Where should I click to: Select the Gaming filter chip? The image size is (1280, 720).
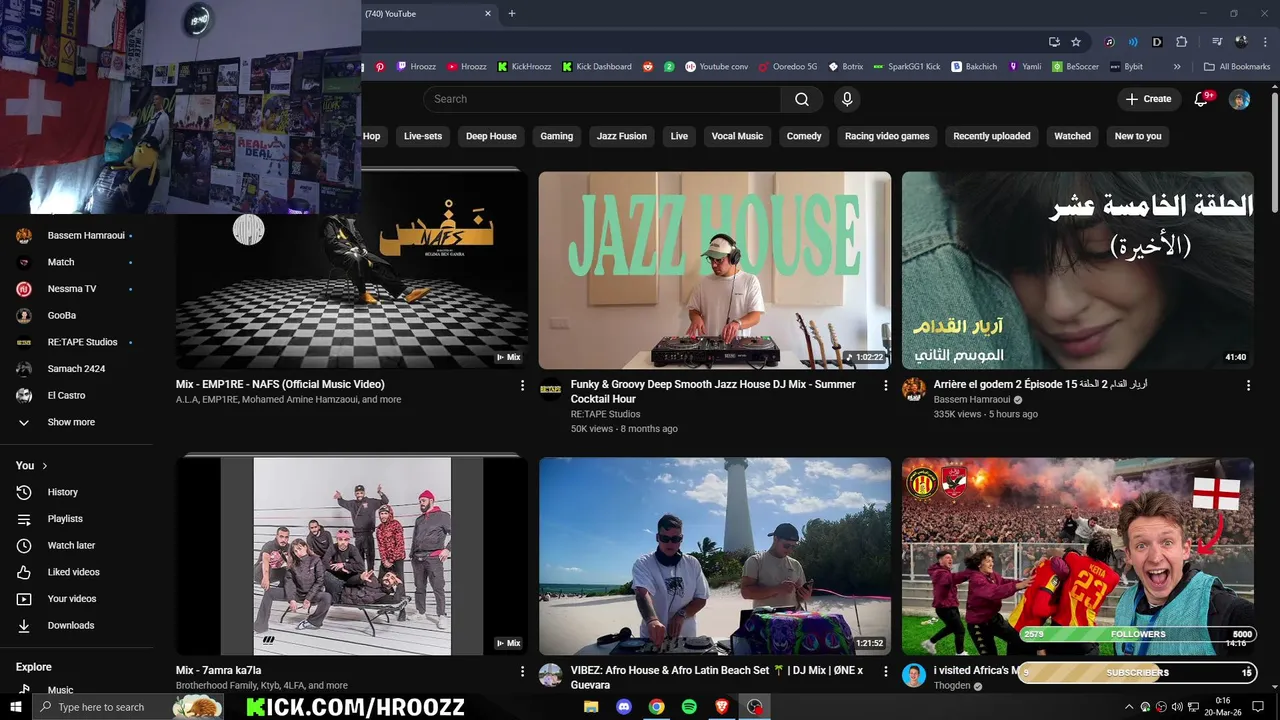557,136
